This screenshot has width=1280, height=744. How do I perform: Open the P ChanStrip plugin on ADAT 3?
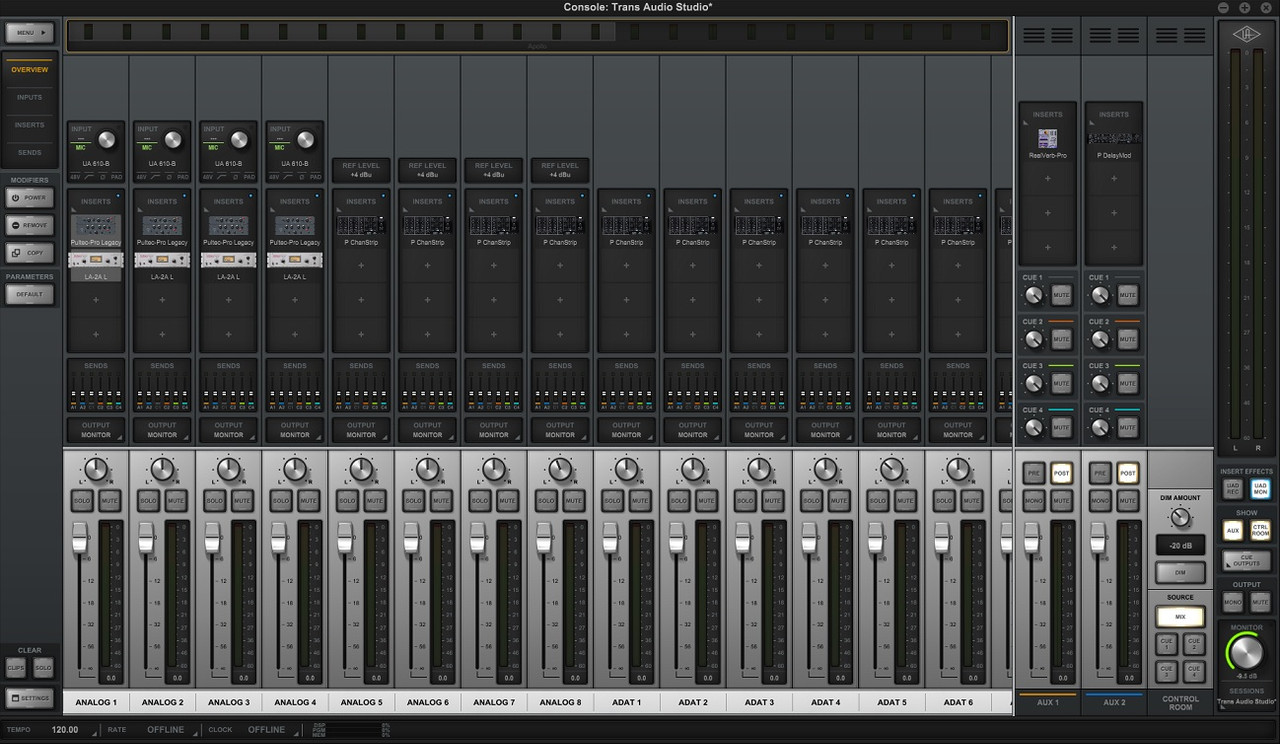(x=759, y=225)
